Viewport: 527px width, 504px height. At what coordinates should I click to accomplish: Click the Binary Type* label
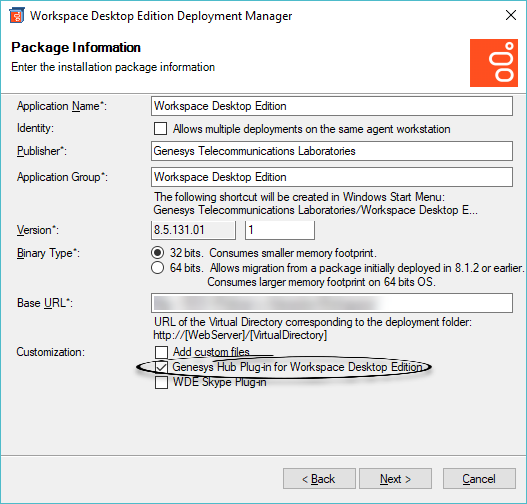pyautogui.click(x=48, y=253)
